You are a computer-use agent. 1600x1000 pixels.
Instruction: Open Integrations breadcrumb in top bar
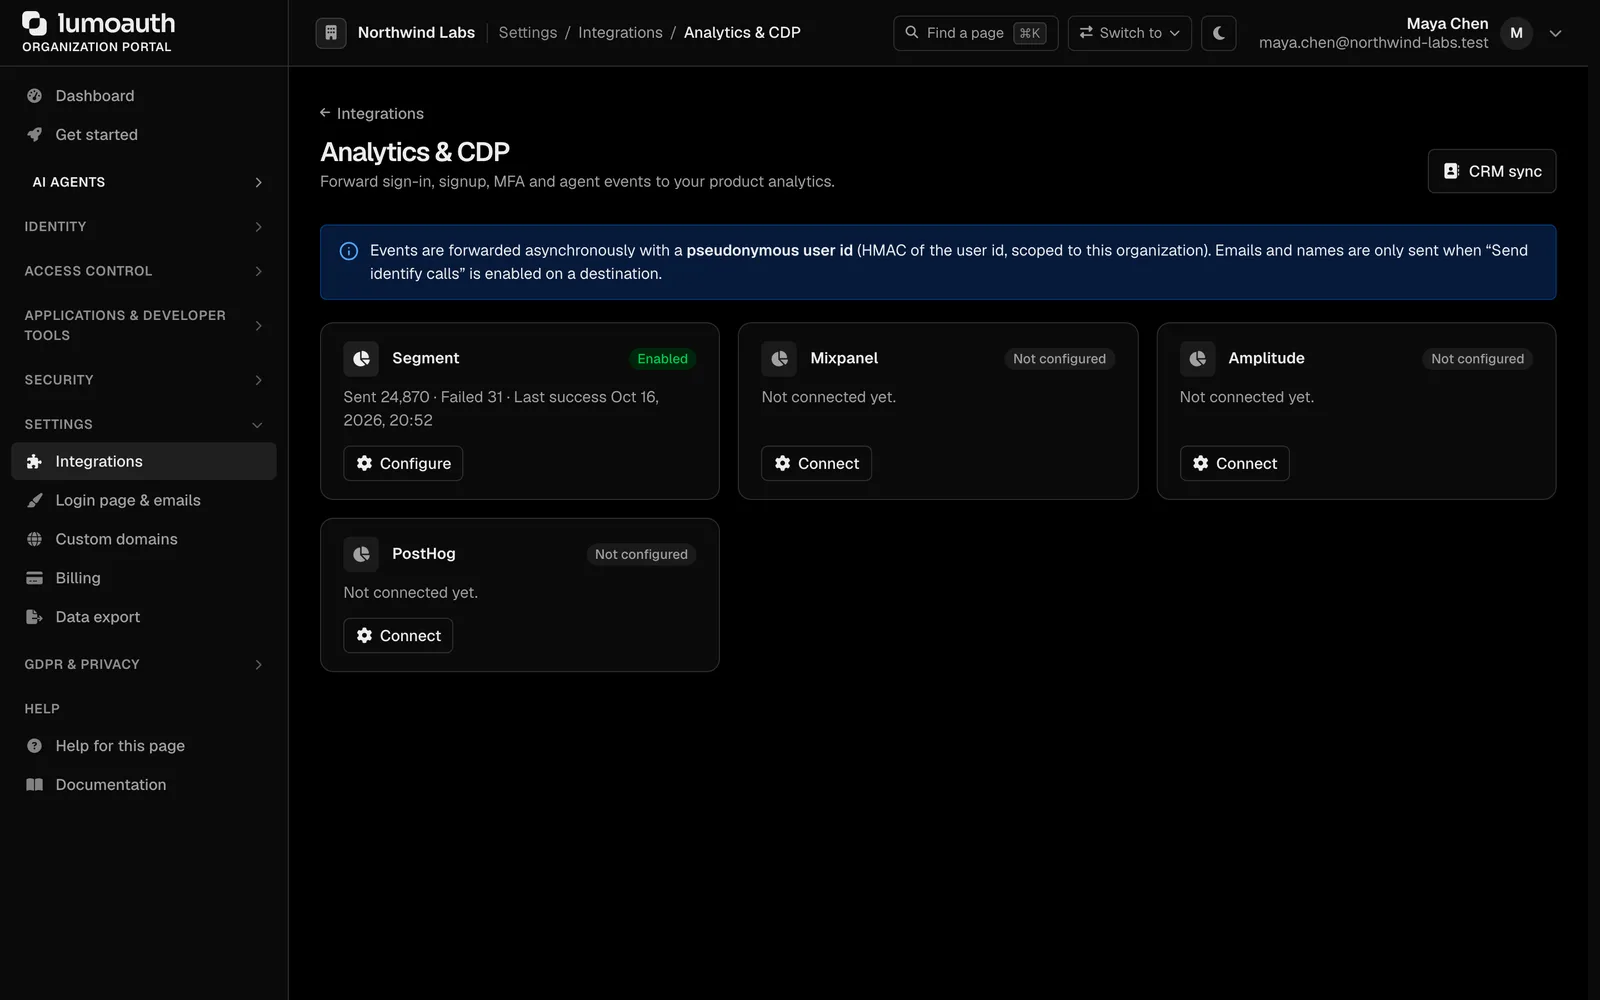[620, 33]
